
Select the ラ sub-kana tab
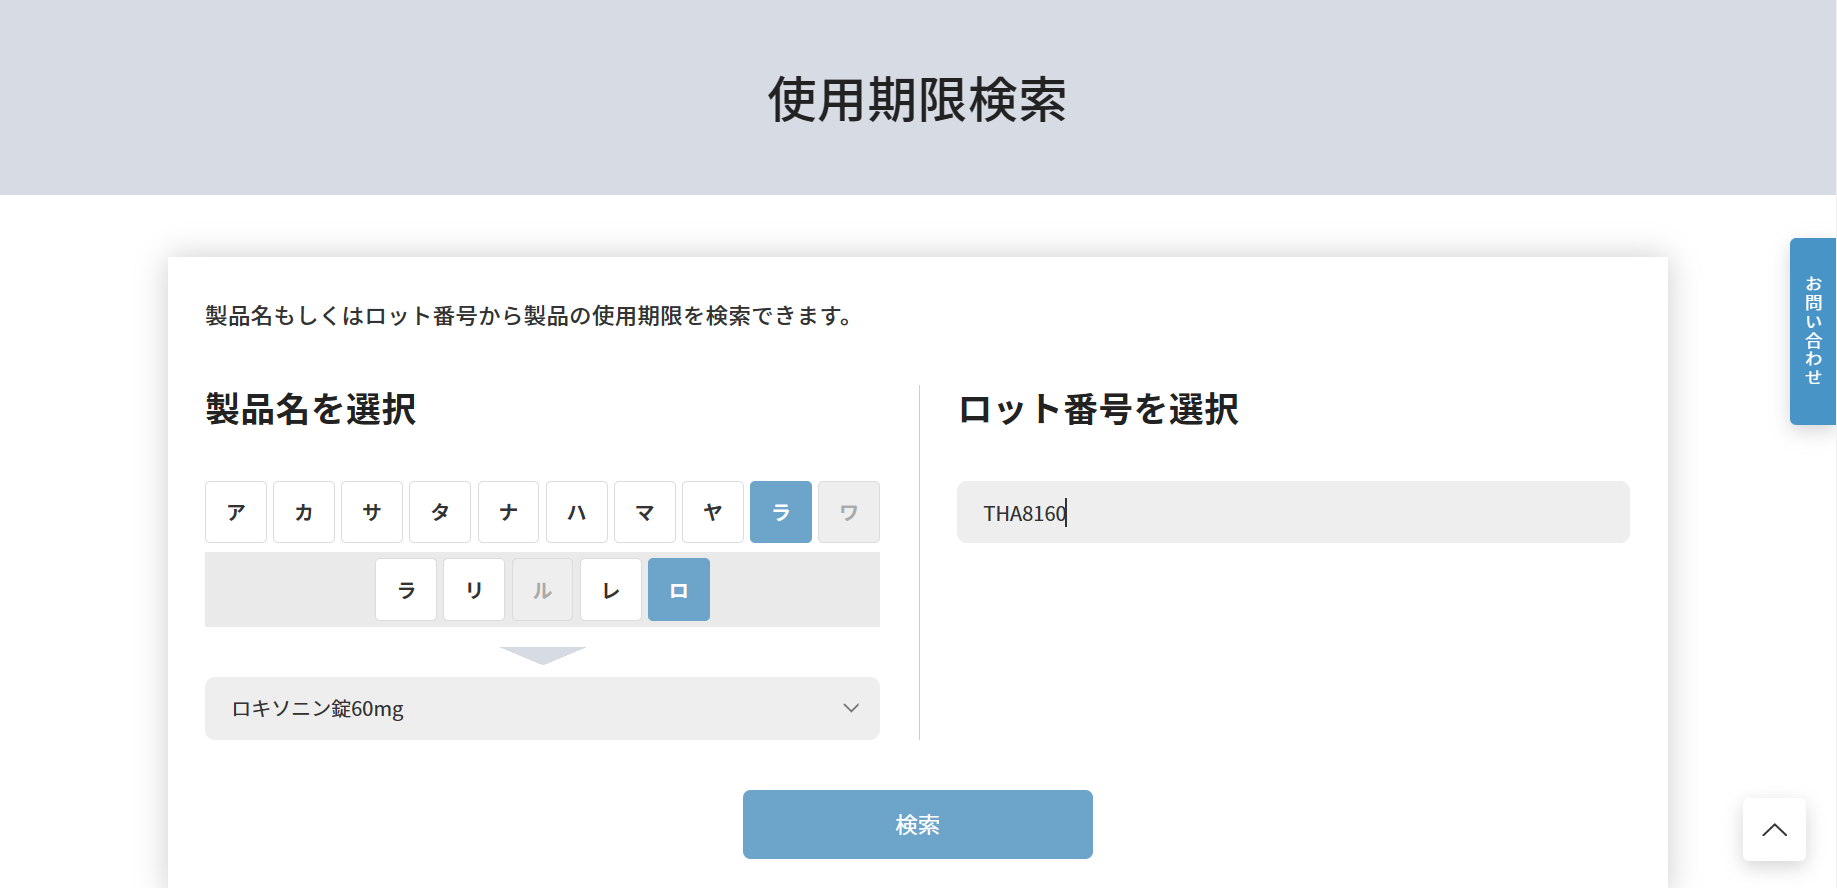[x=406, y=590]
